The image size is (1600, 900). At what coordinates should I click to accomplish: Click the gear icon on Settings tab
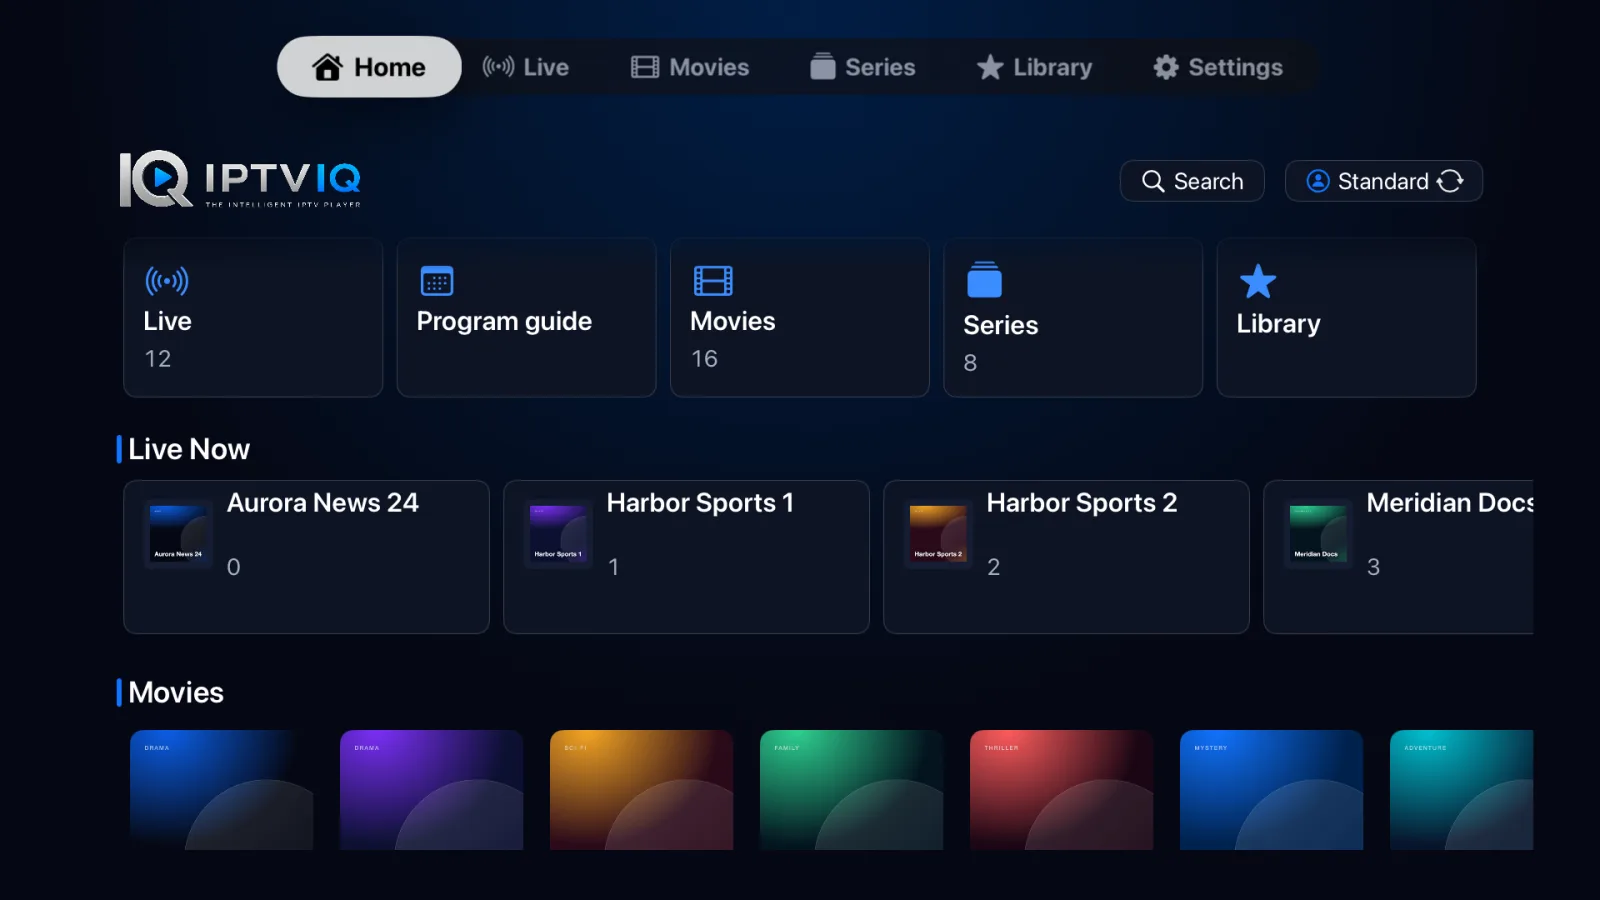click(1165, 67)
